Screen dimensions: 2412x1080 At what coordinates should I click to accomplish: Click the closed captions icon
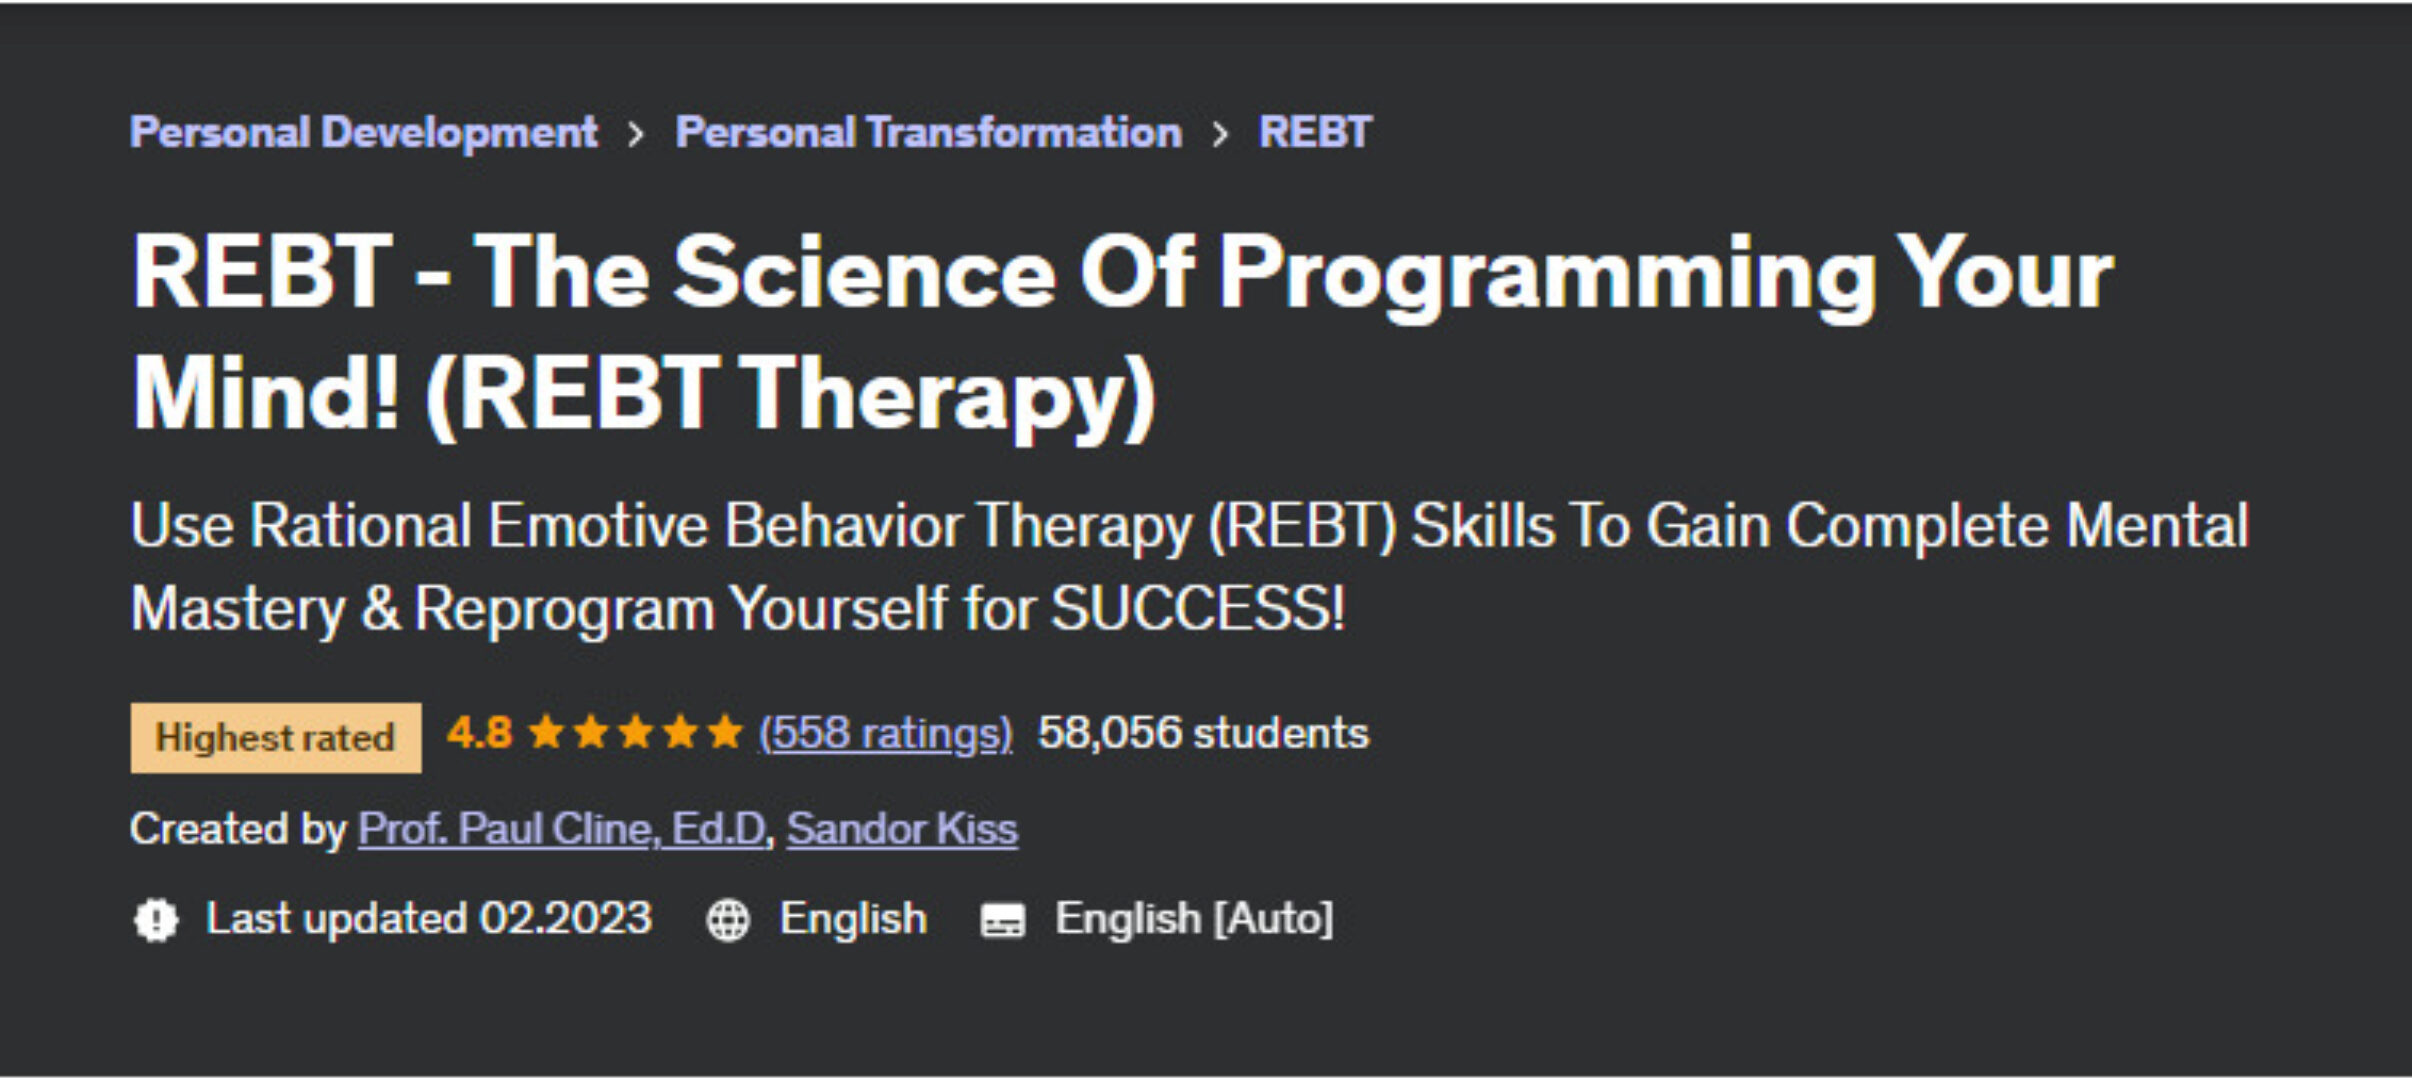[1005, 918]
